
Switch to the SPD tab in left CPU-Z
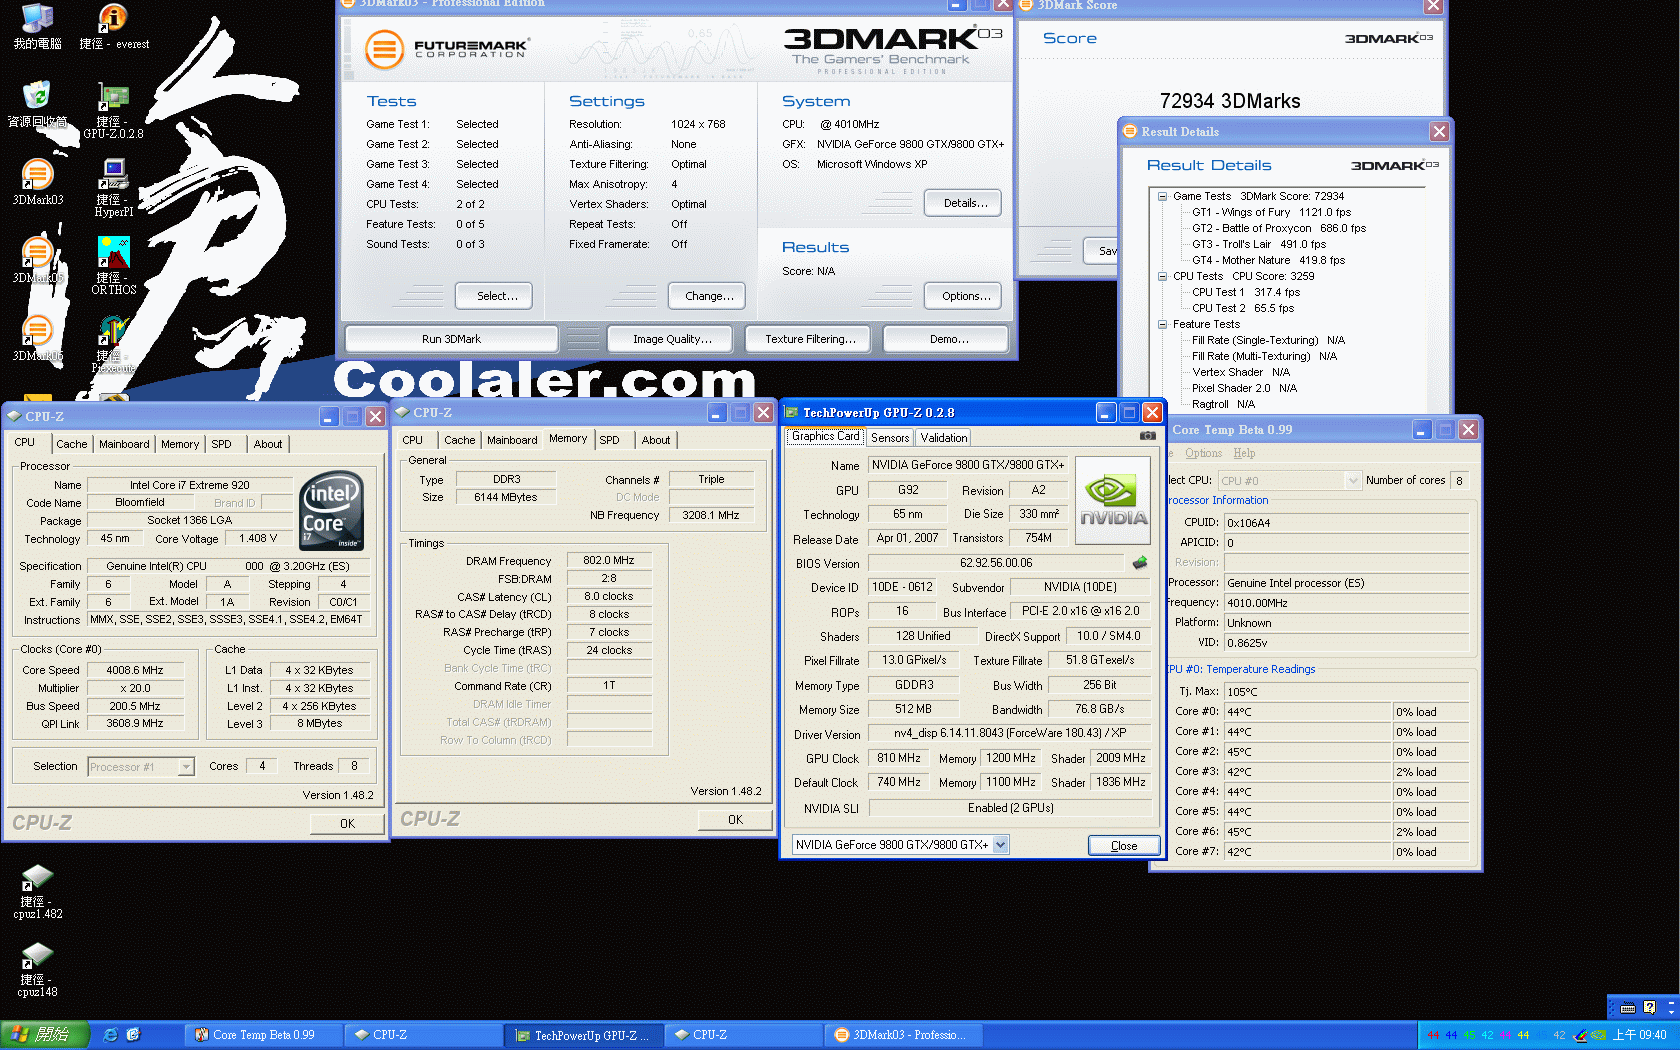221,444
